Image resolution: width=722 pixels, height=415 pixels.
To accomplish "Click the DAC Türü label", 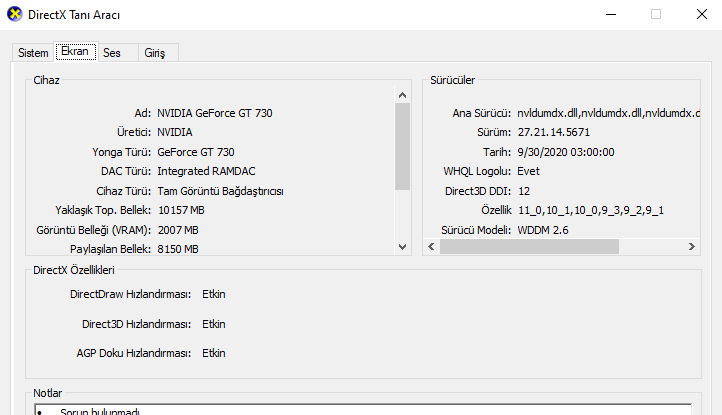I will pyautogui.click(x=126, y=171).
